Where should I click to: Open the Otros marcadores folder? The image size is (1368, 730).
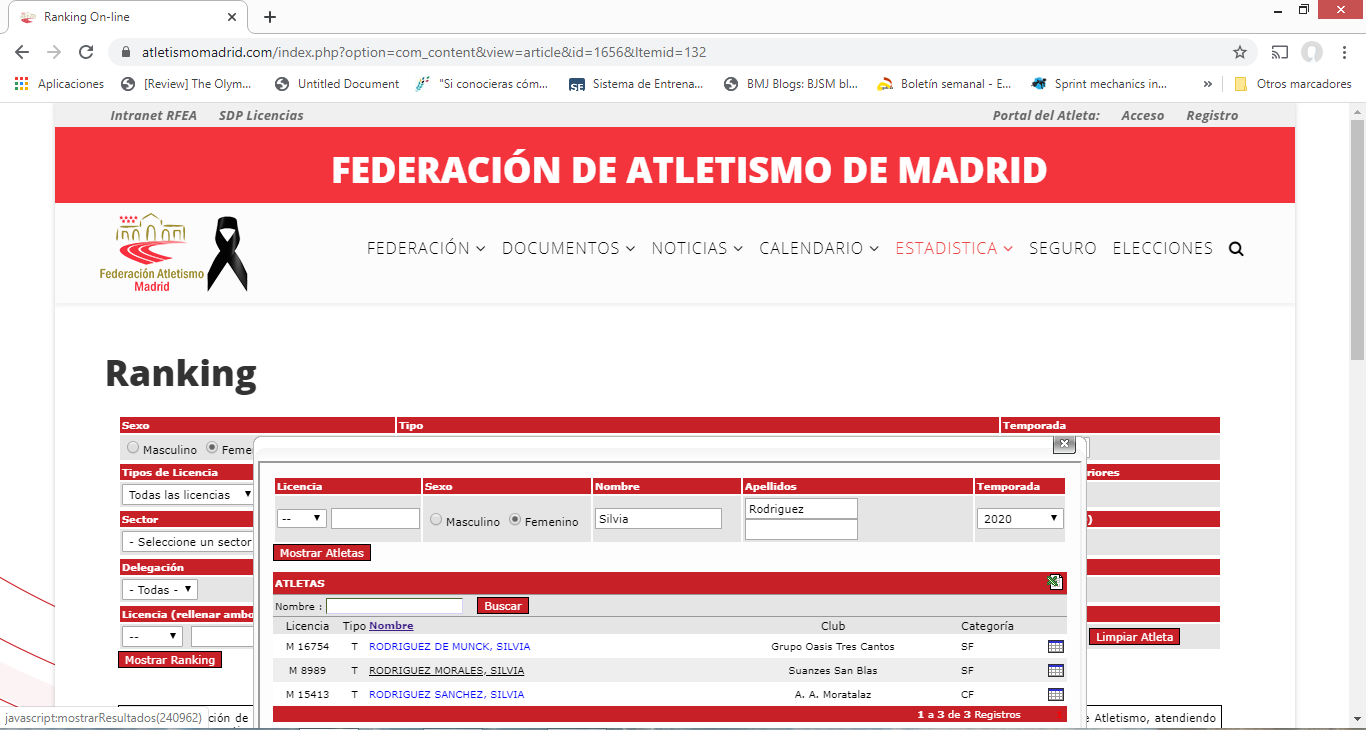(x=1293, y=84)
